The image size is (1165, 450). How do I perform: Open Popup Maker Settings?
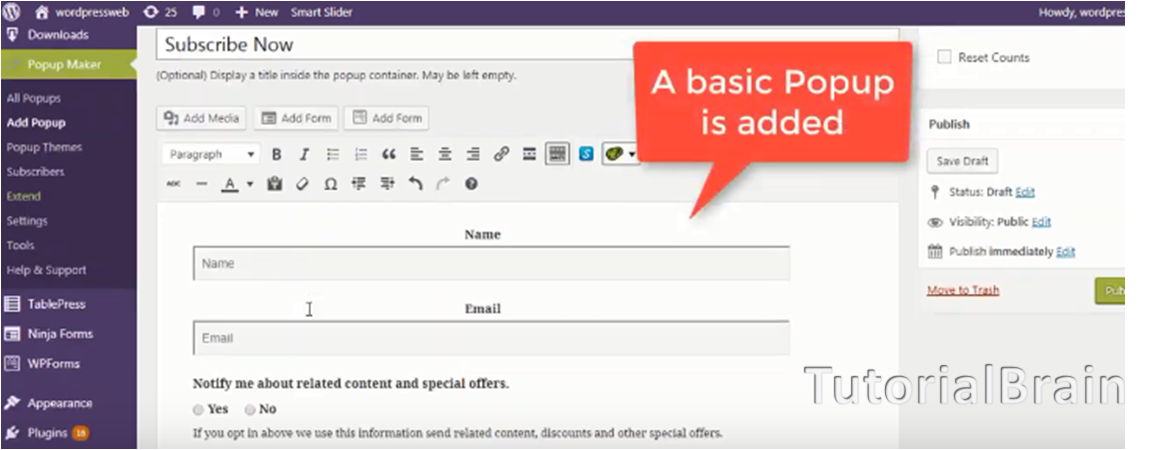click(x=27, y=221)
